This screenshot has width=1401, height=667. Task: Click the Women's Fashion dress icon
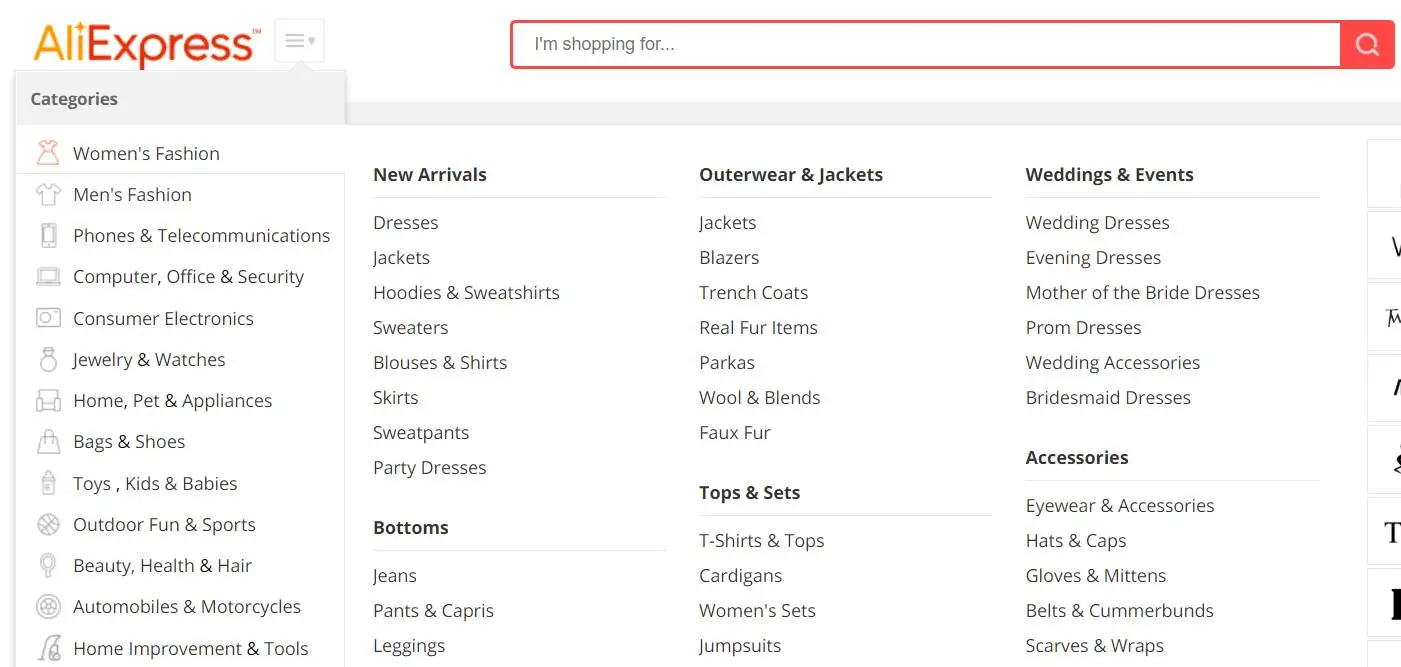48,153
